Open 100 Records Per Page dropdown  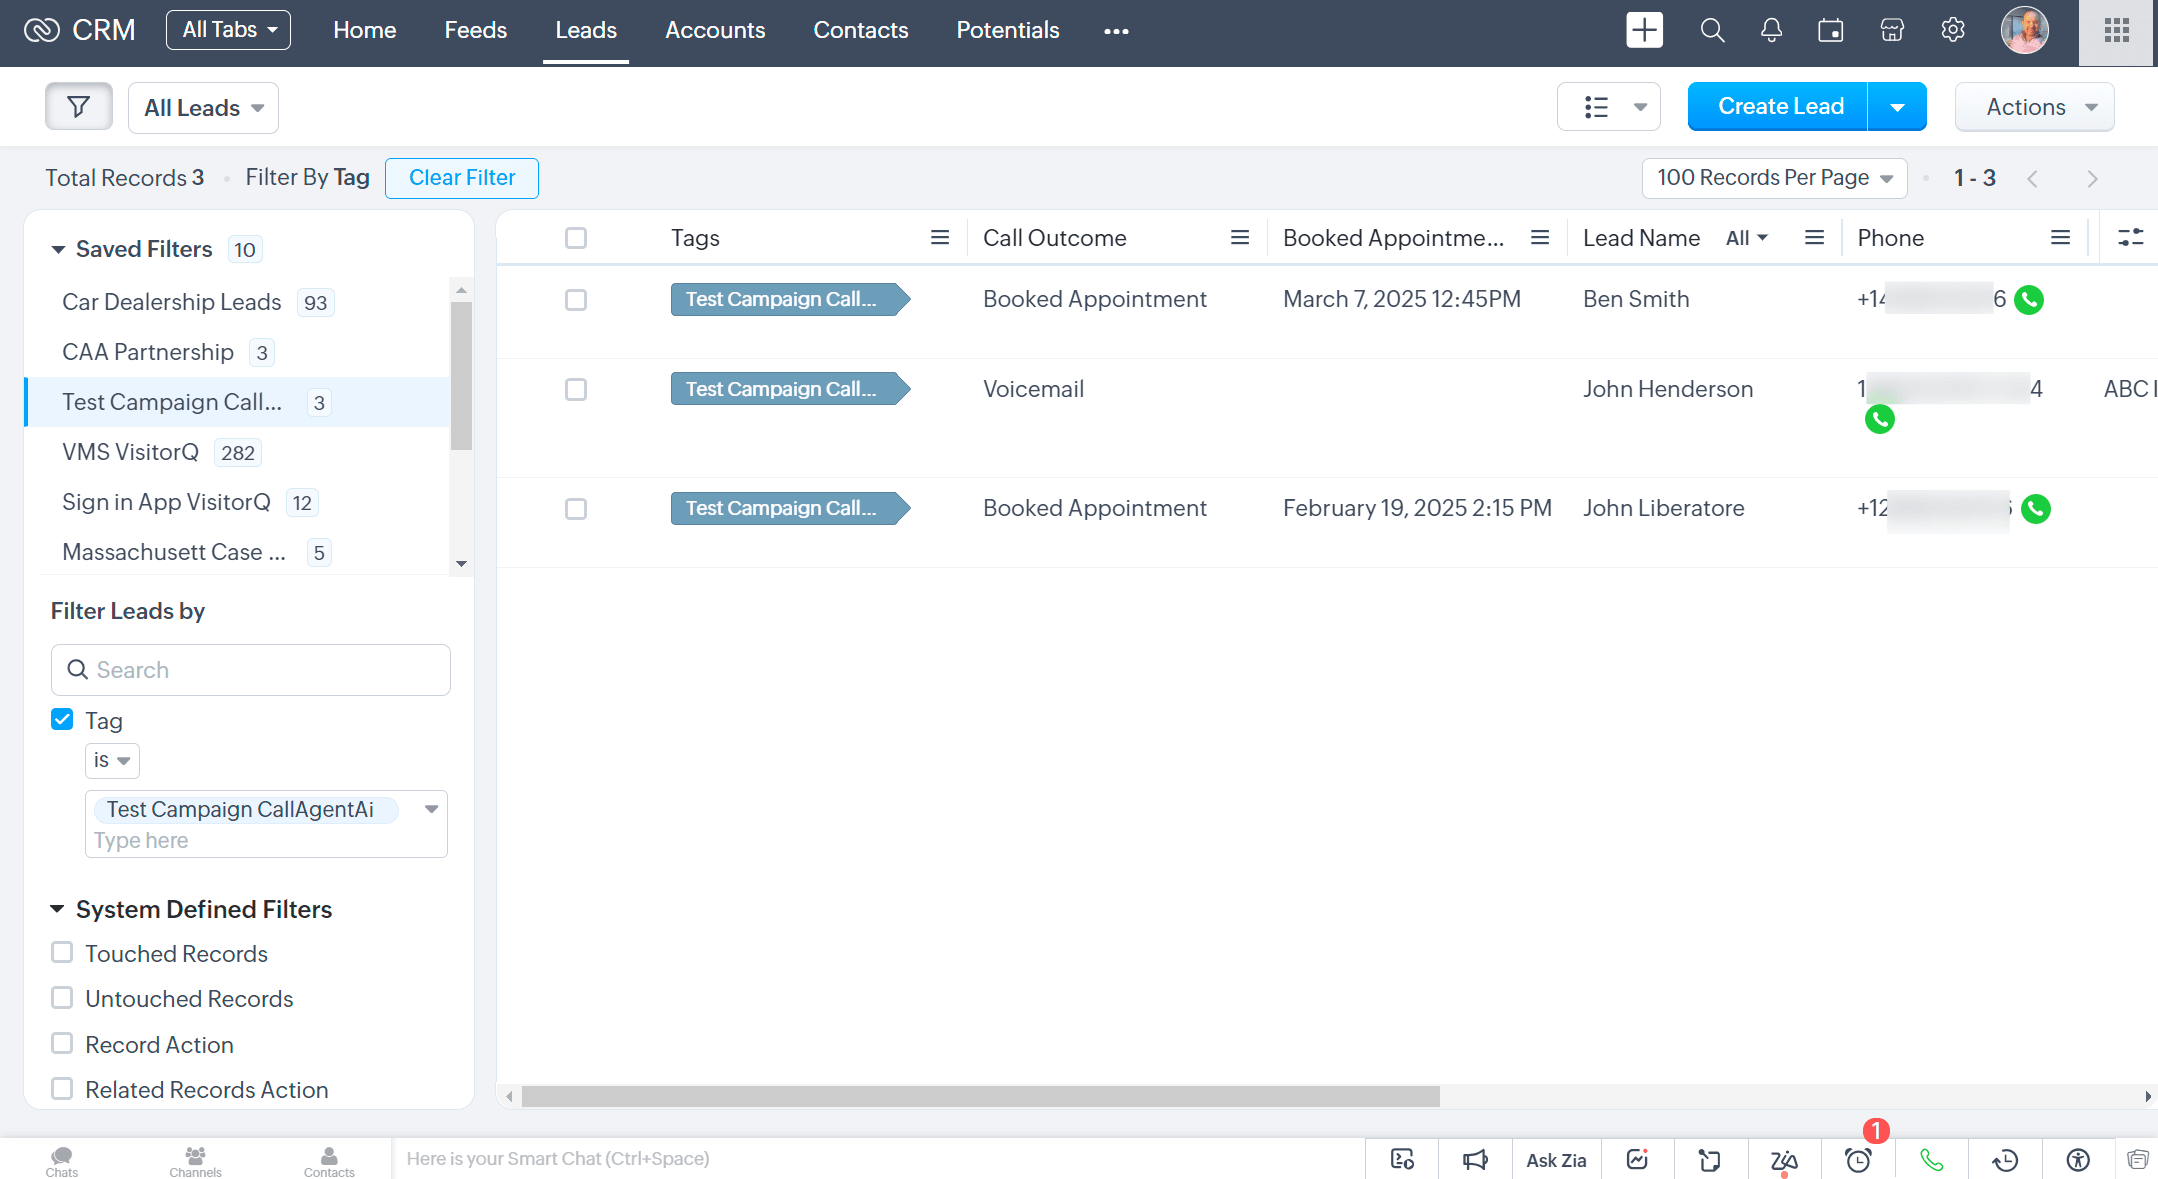(1774, 178)
